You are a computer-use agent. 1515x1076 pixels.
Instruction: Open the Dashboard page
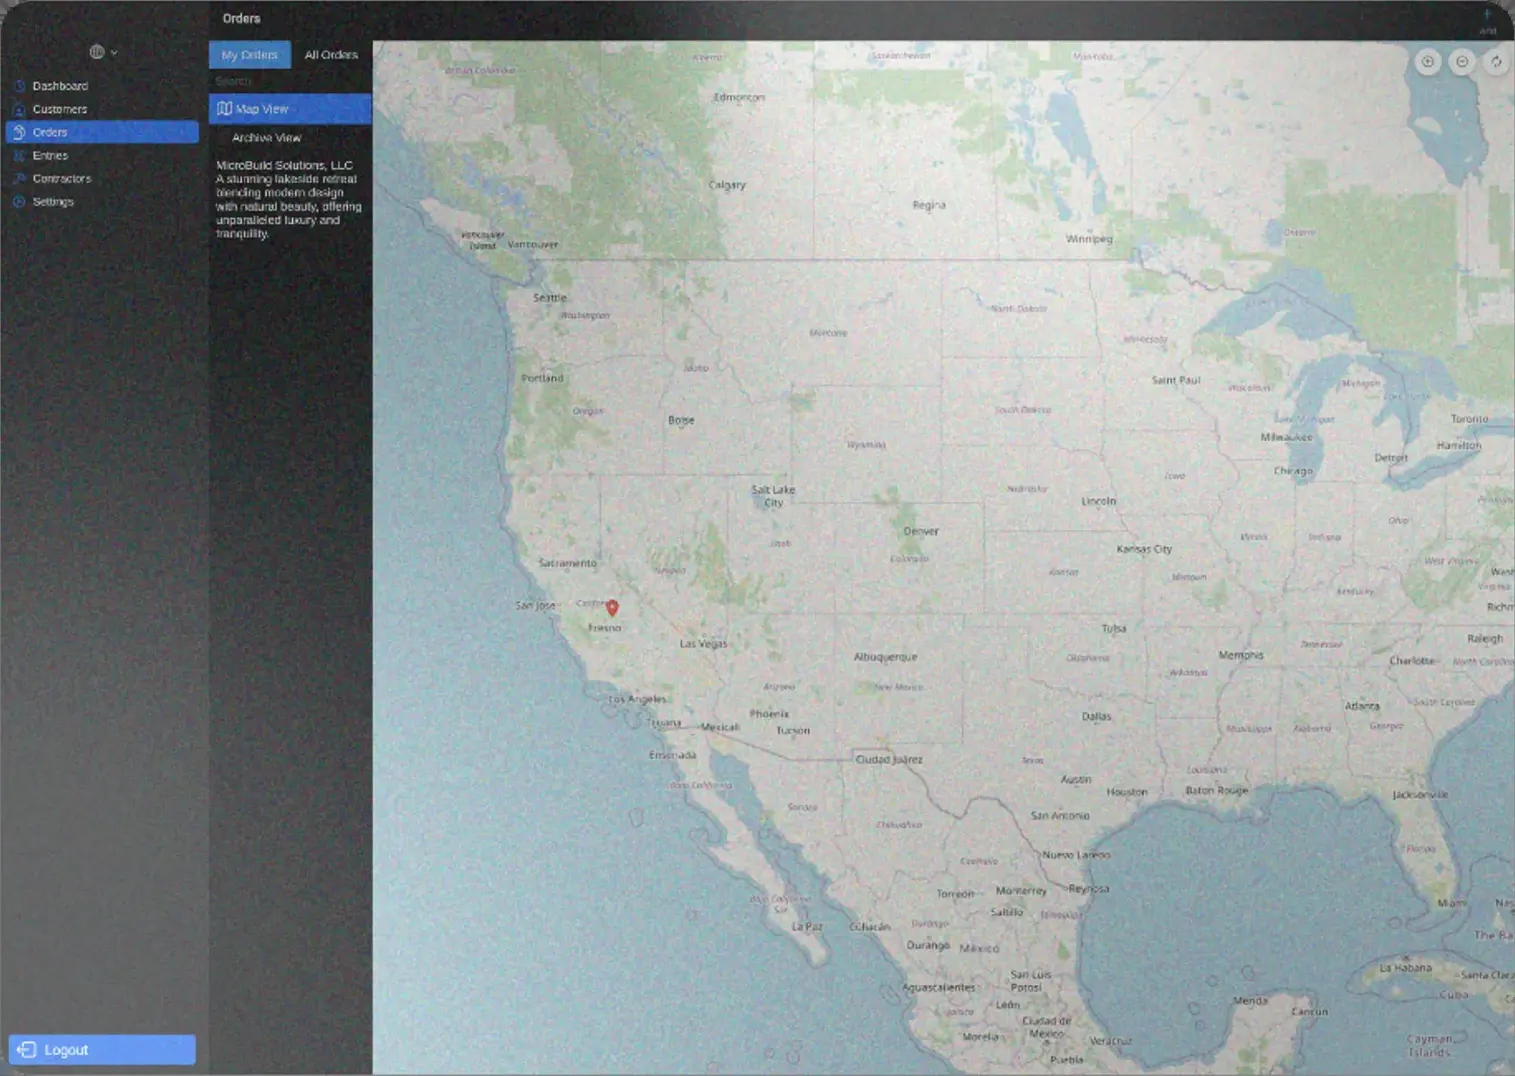pyautogui.click(x=102, y=86)
